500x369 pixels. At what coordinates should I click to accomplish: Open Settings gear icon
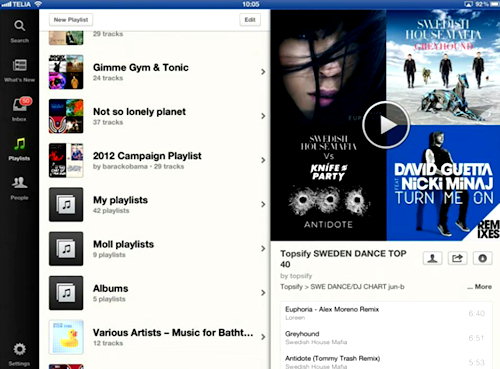[19, 349]
